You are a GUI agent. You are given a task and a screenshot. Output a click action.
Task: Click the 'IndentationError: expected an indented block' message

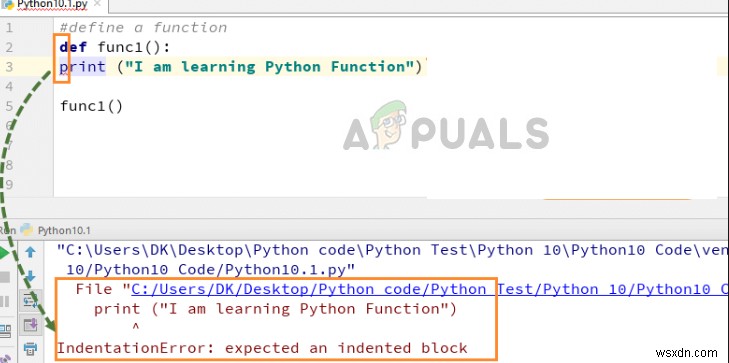(262, 348)
